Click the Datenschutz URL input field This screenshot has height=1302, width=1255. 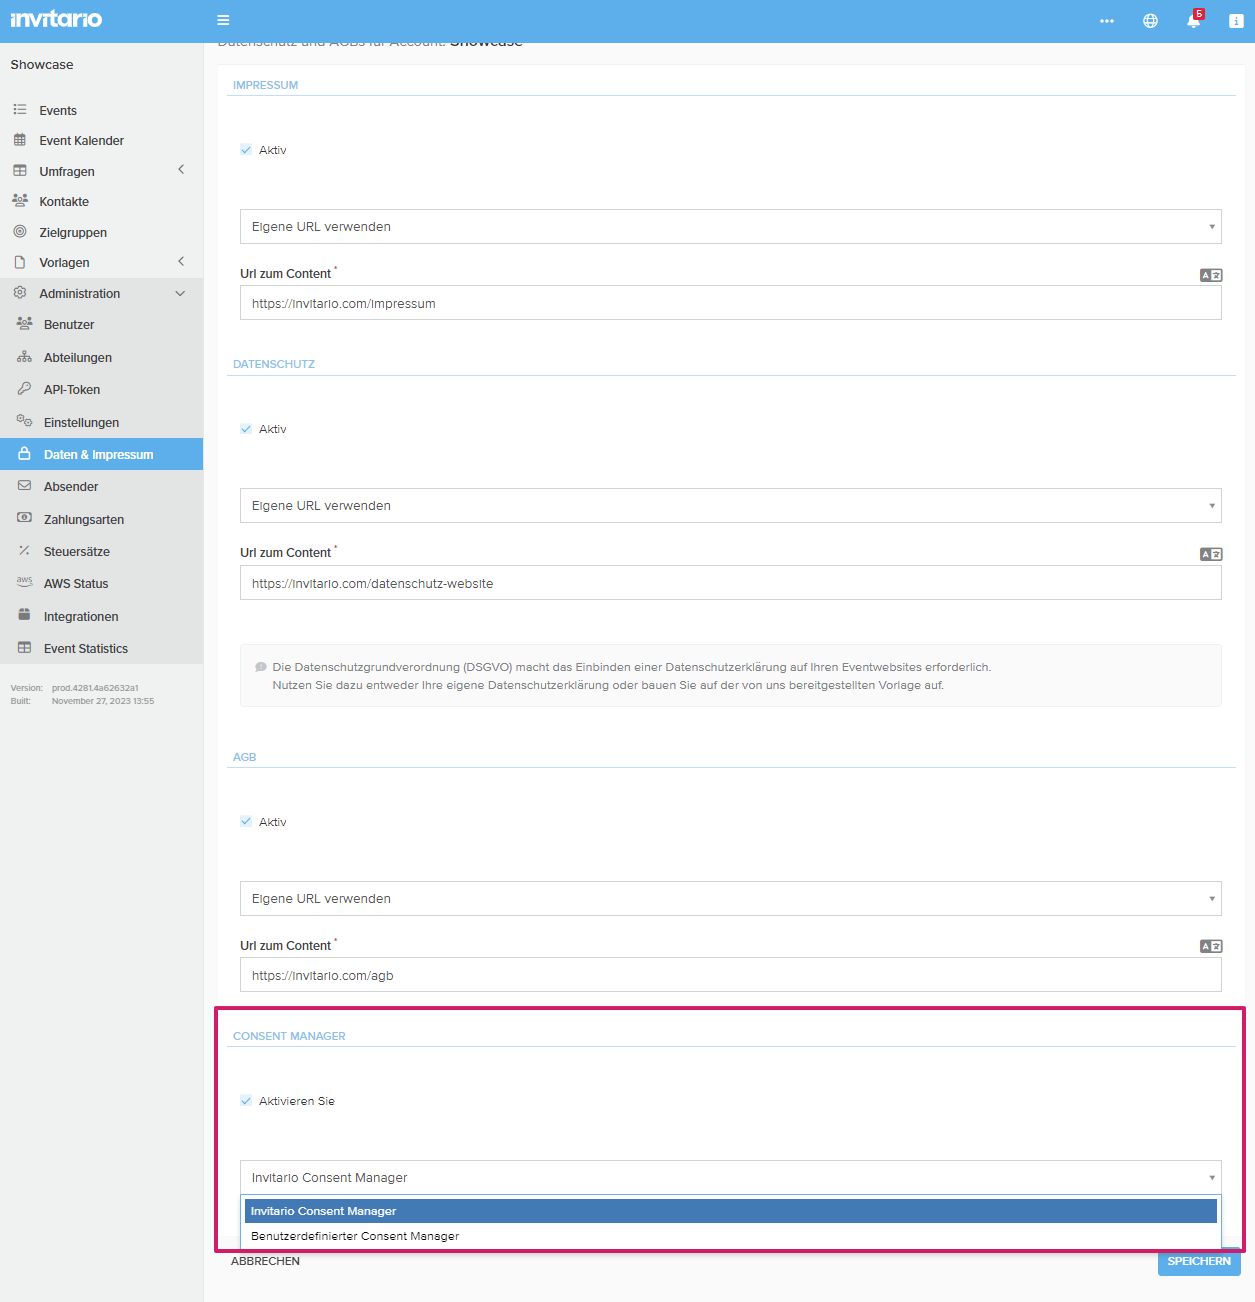(730, 584)
